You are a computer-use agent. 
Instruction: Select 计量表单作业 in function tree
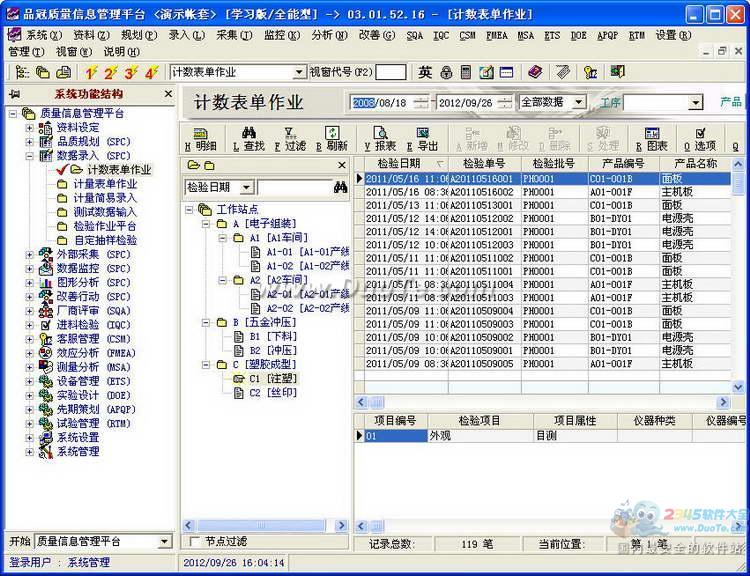tap(105, 184)
